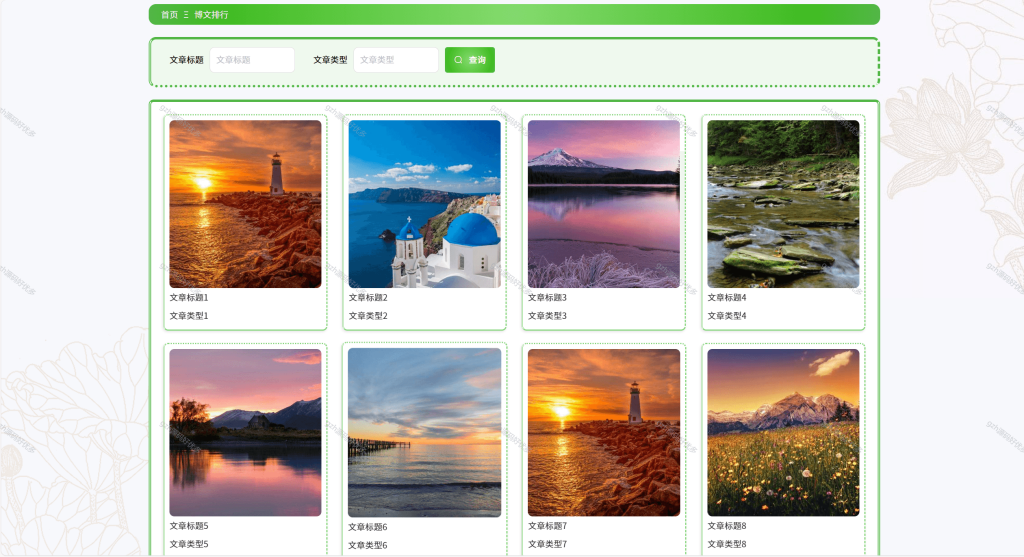
Task: Click the 查询 search button
Action: pos(470,60)
